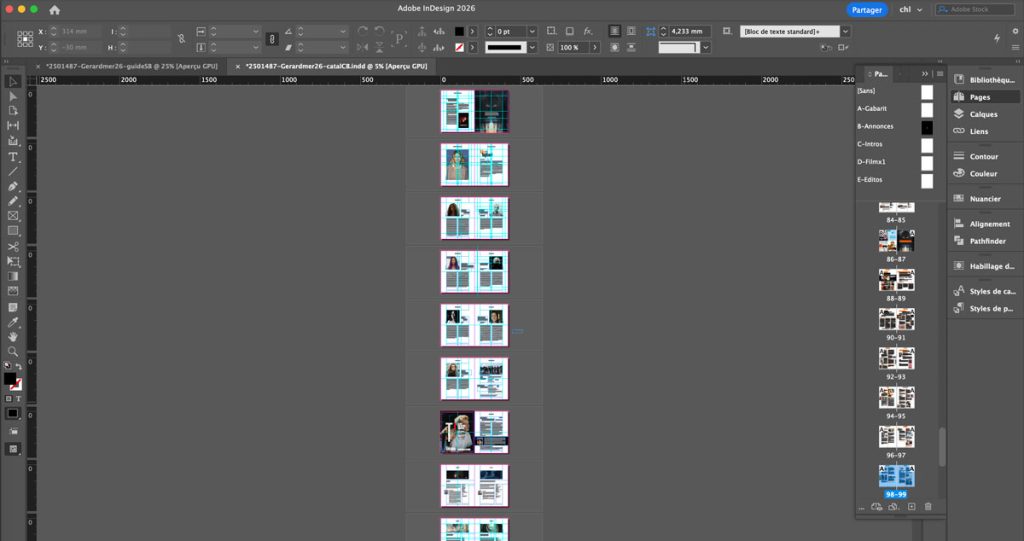Image resolution: width=1024 pixels, height=541 pixels.
Task: Select the Eyedropper tool
Action: pyautogui.click(x=12, y=322)
